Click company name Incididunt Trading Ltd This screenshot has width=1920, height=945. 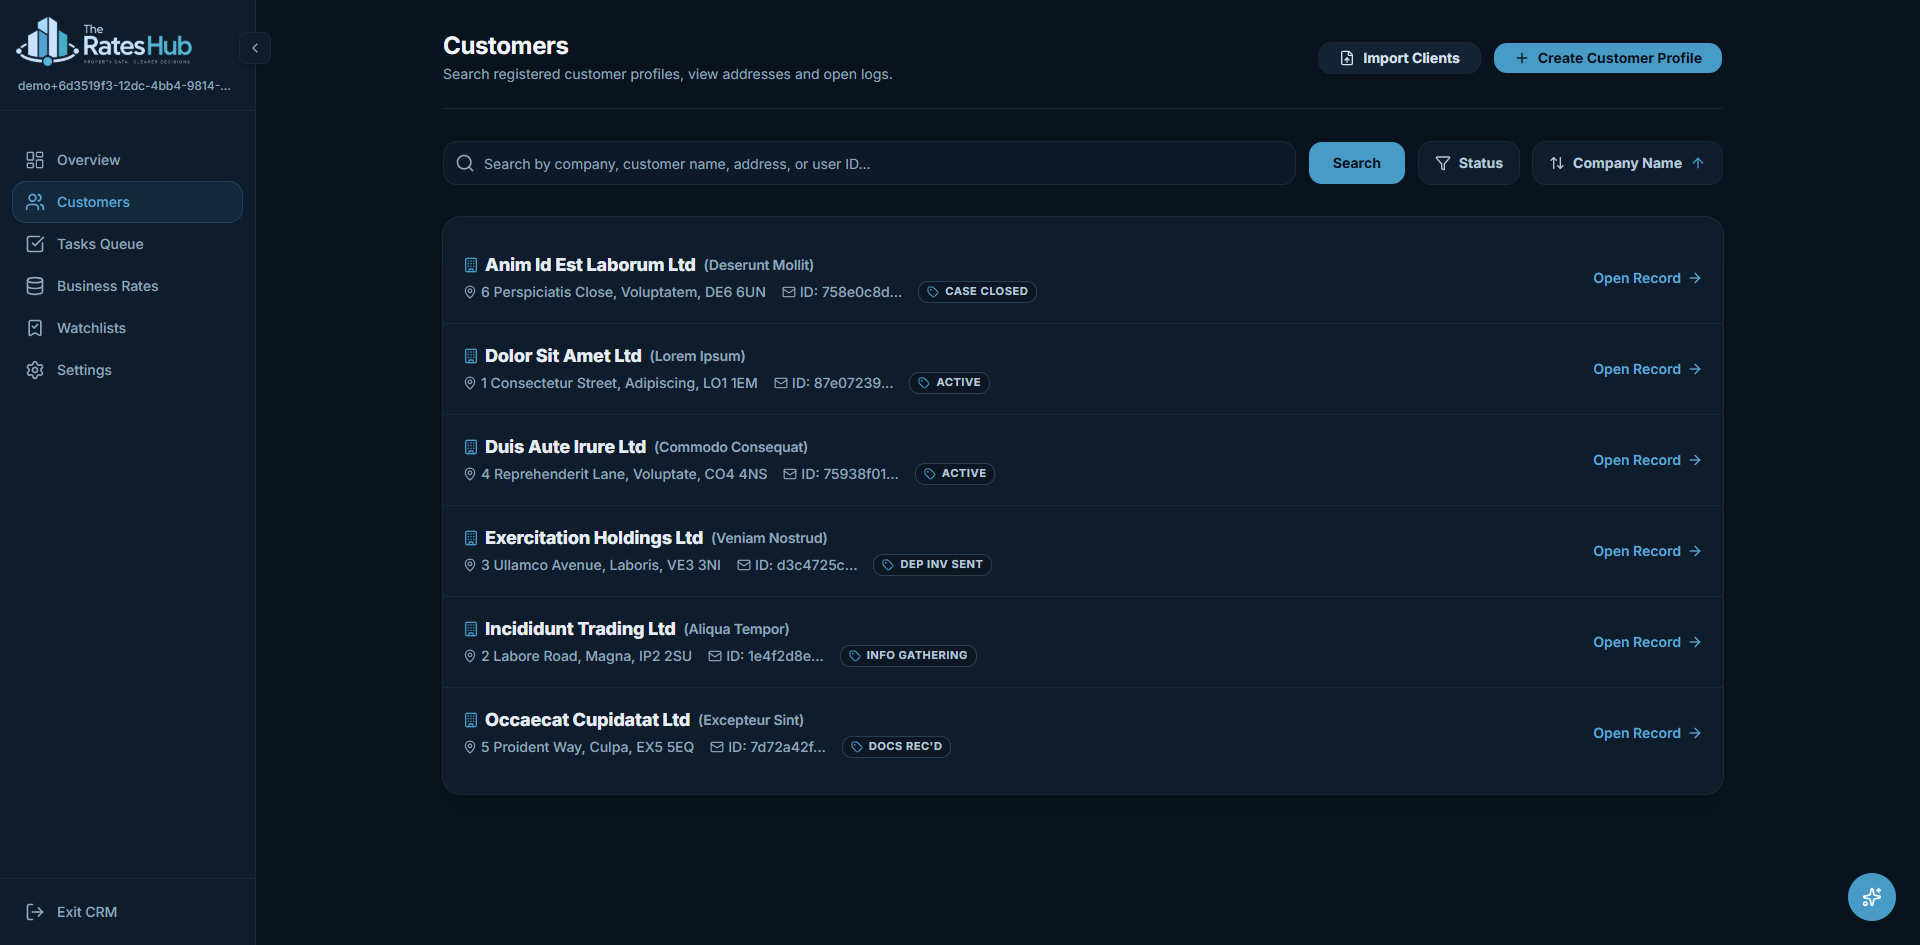[x=580, y=629]
